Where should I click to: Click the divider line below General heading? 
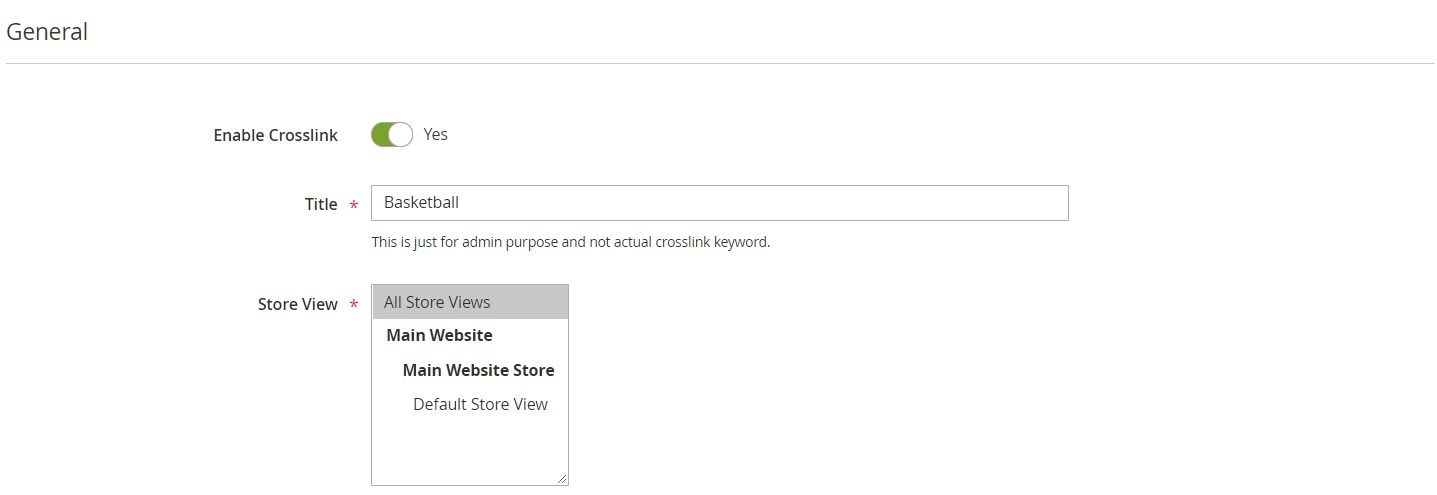[x=720, y=64]
